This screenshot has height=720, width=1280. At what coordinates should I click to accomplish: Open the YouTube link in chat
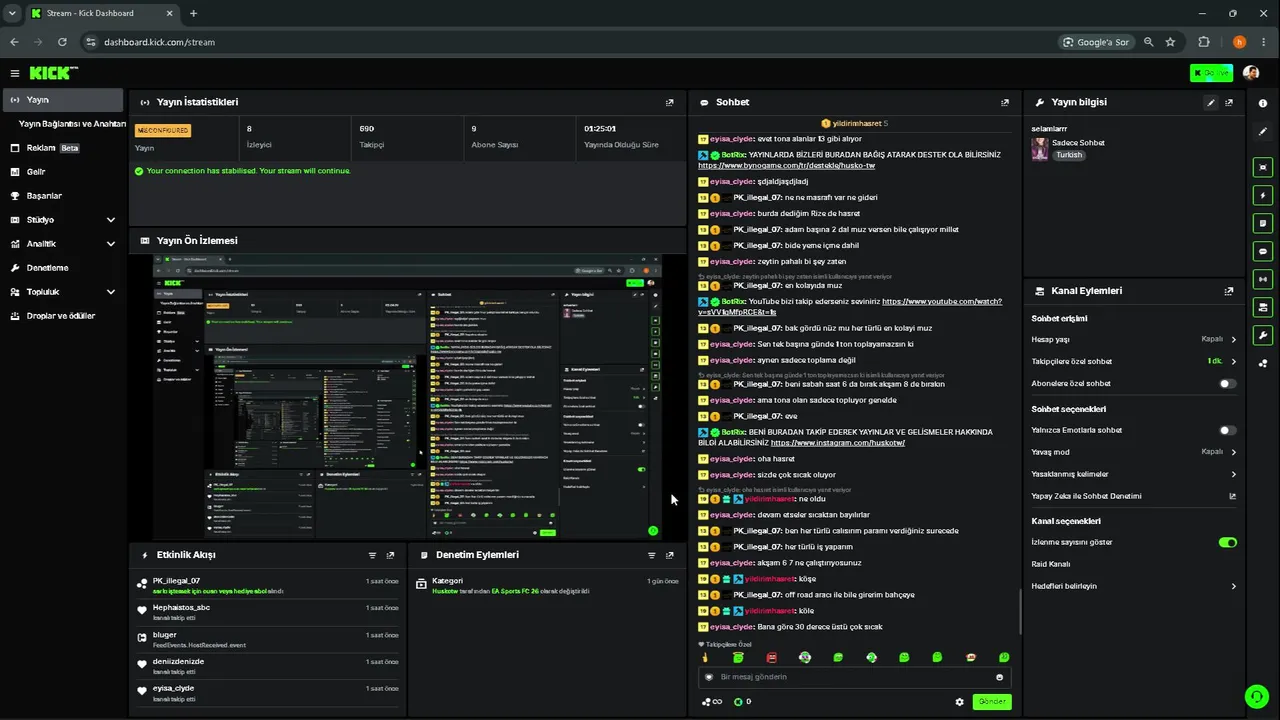(850, 307)
